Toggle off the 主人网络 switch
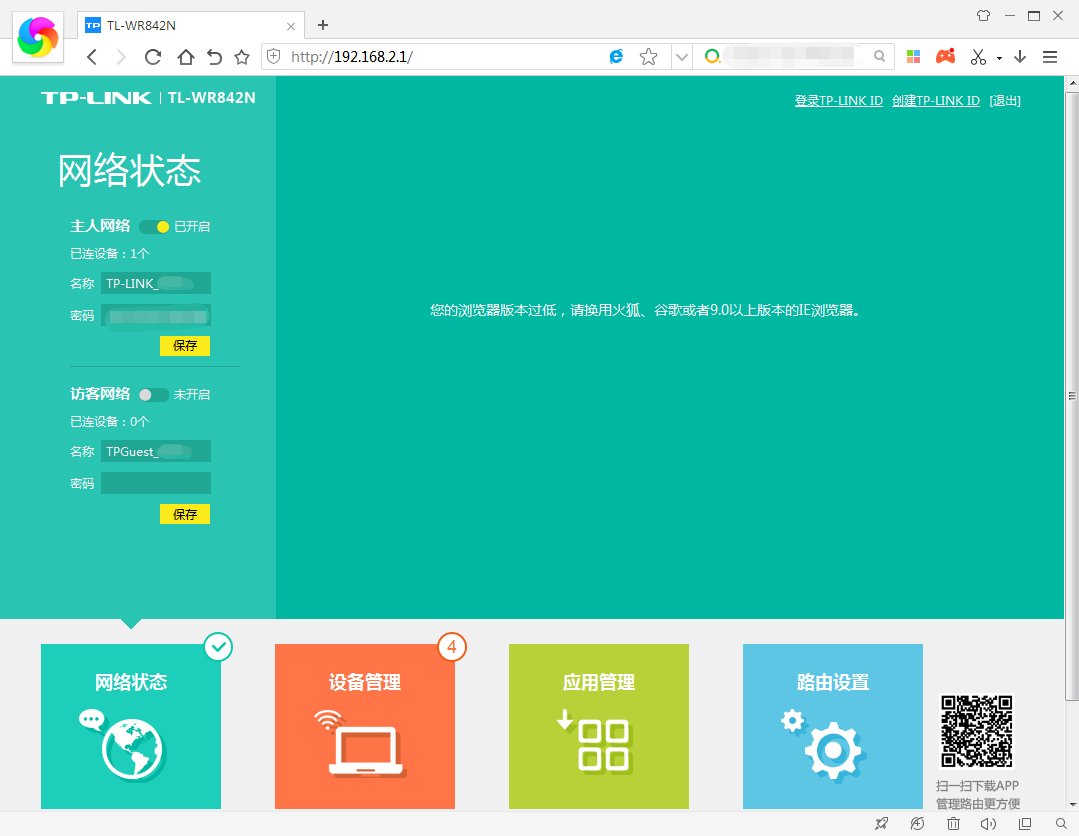 pyautogui.click(x=152, y=226)
